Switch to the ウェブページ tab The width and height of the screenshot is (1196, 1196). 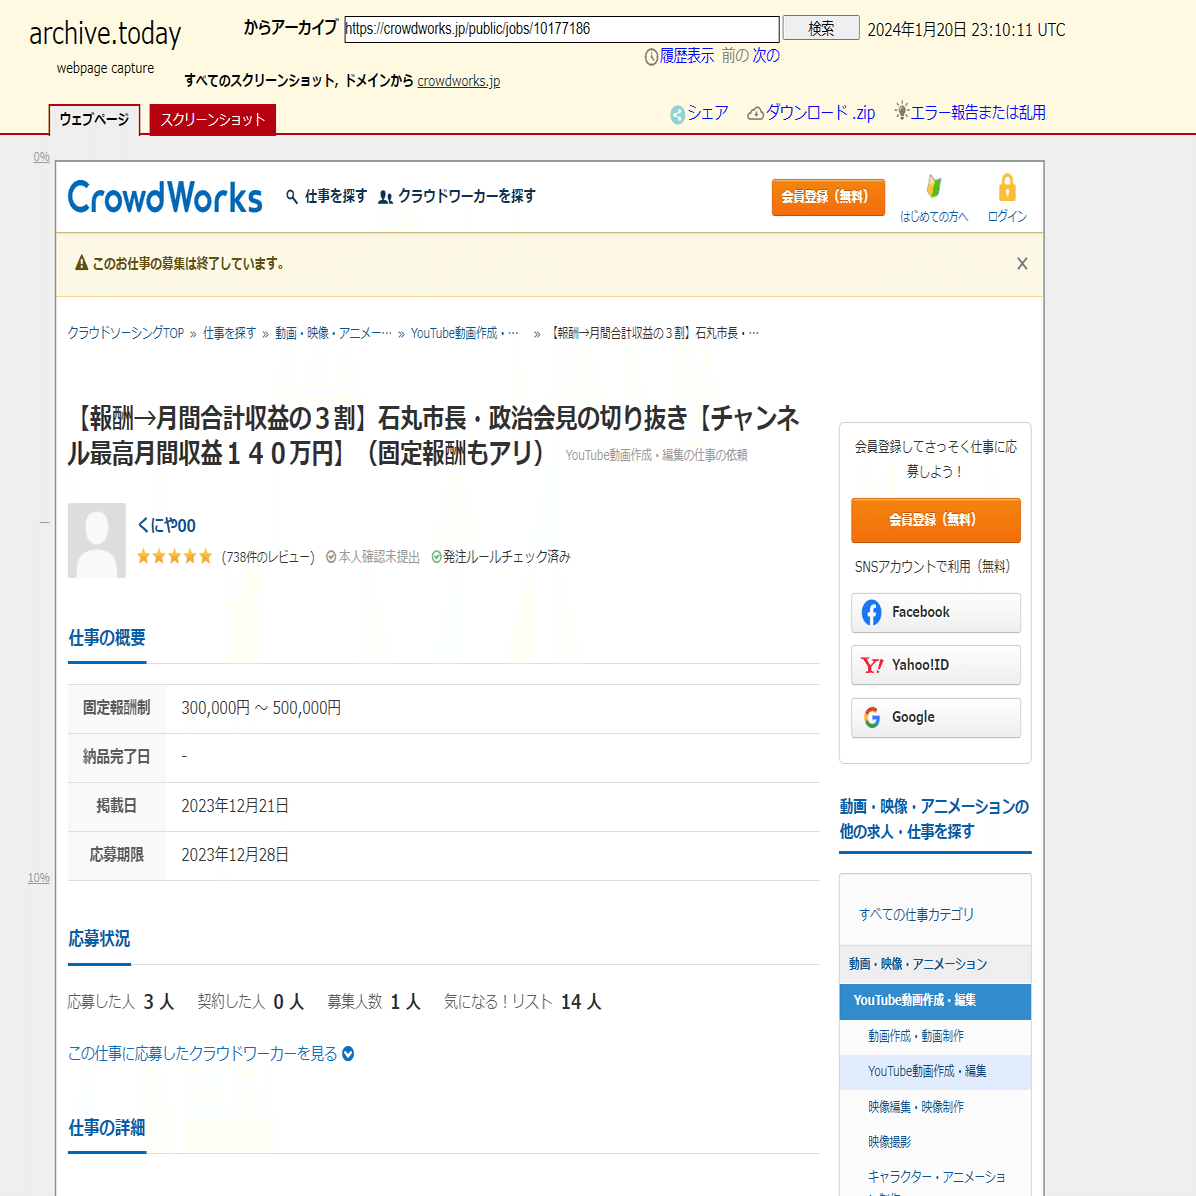95,120
